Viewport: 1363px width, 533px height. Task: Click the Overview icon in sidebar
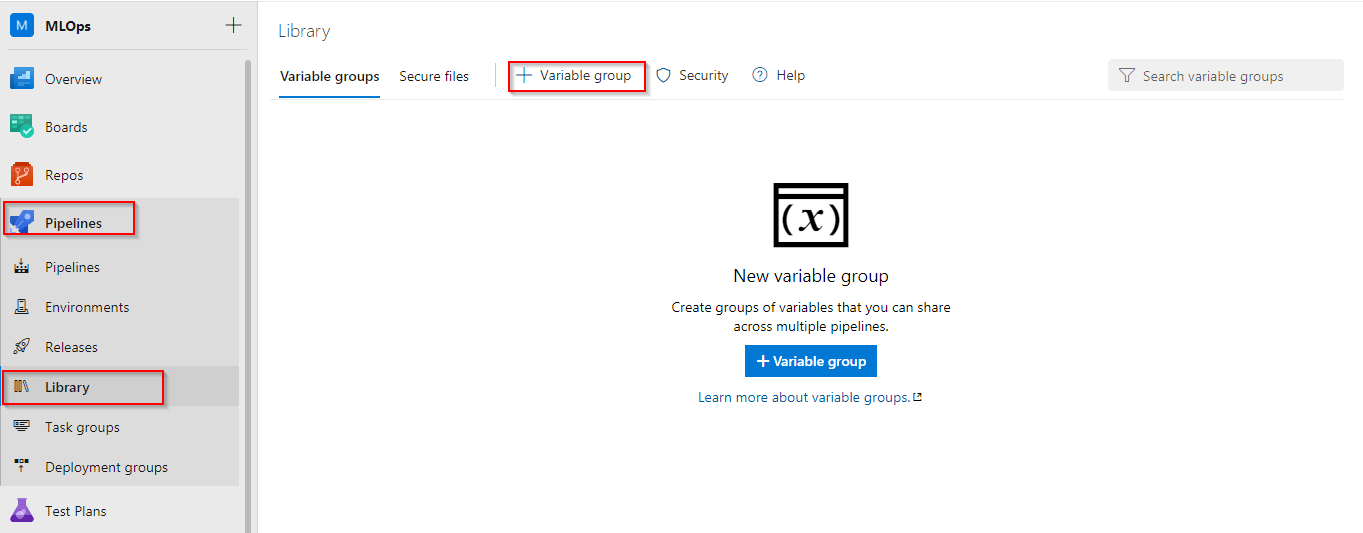22,79
